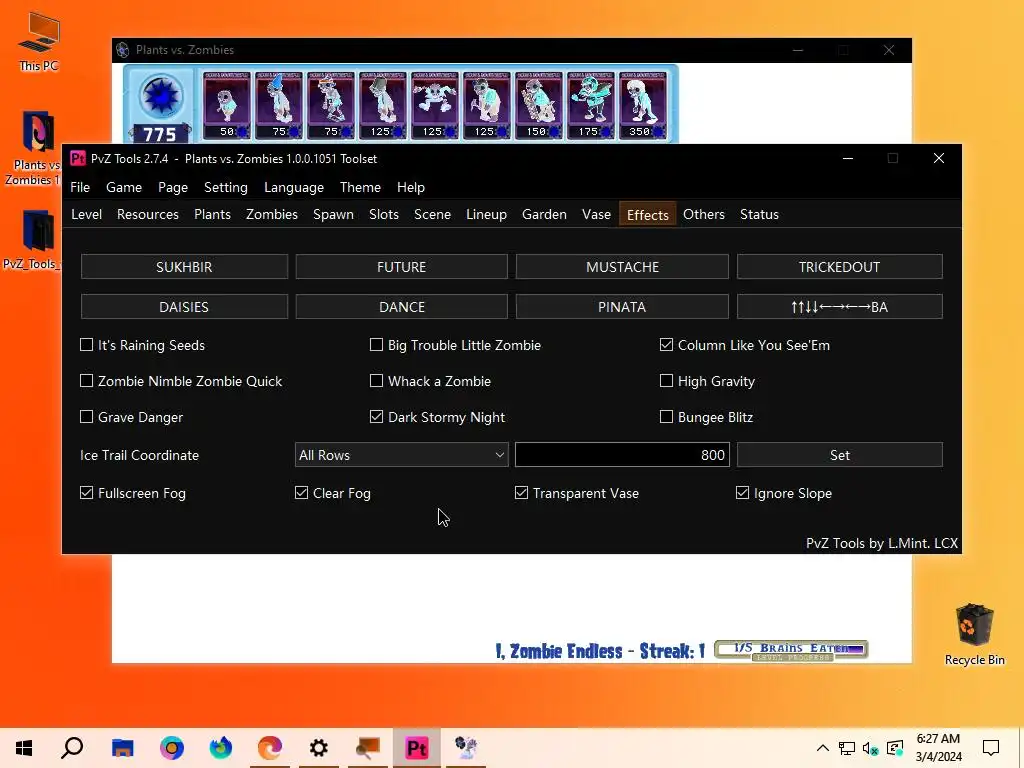Open the Language menu

[294, 187]
